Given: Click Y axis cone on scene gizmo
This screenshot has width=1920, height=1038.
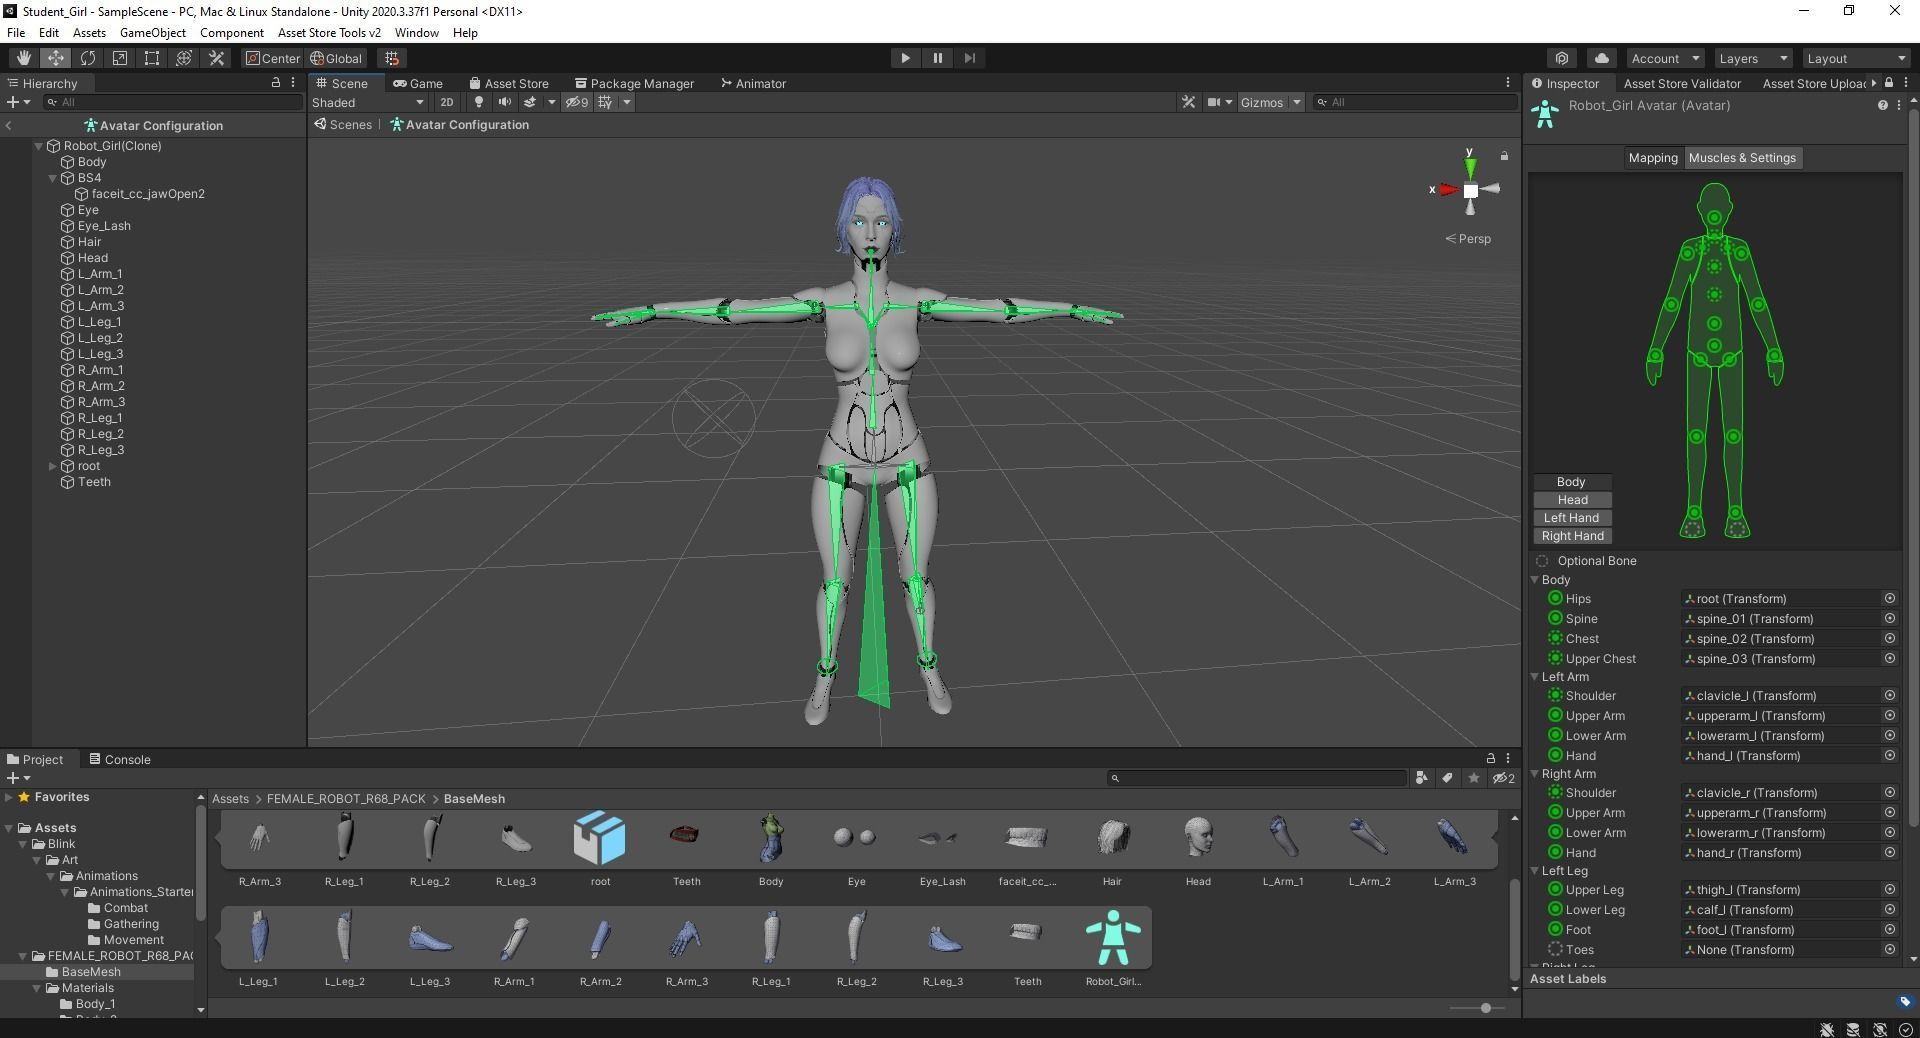Looking at the screenshot, I should coord(1470,168).
